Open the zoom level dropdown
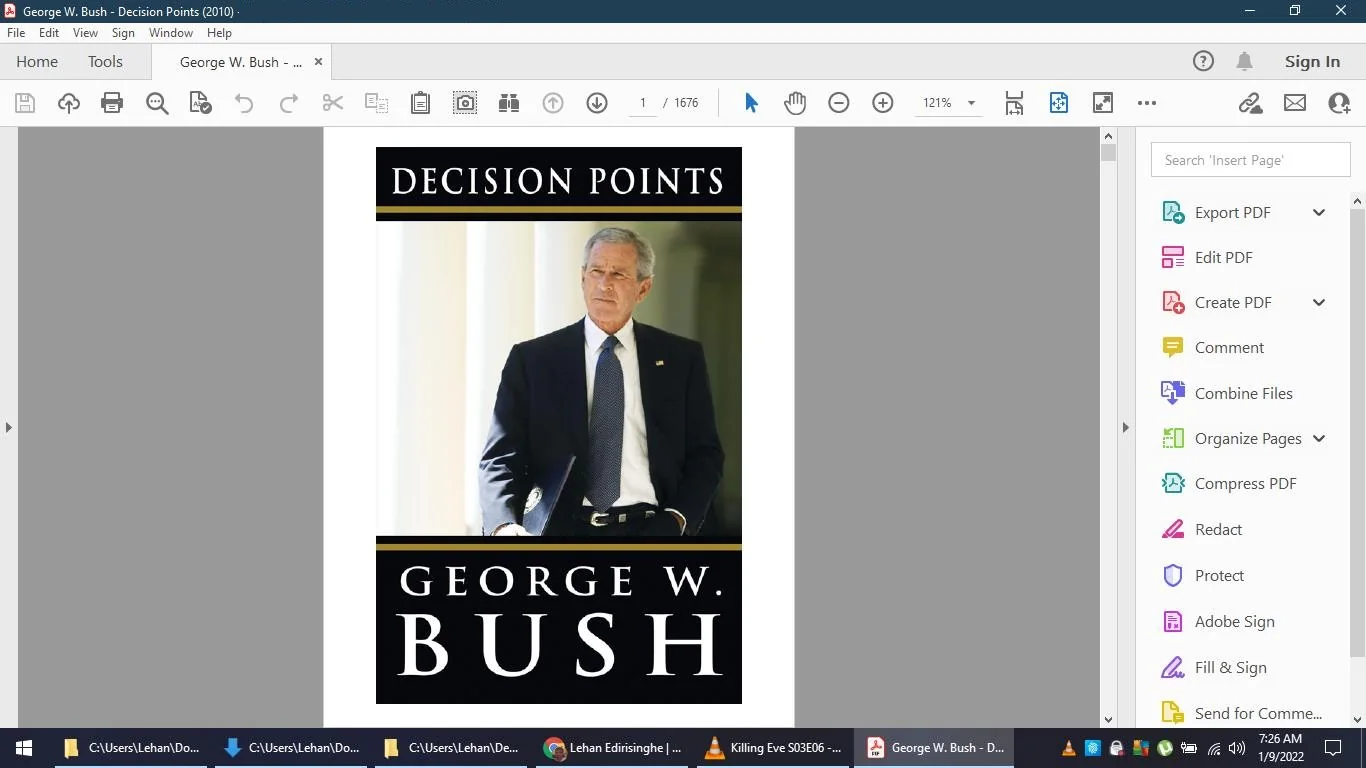Image resolution: width=1366 pixels, height=768 pixels. point(971,103)
